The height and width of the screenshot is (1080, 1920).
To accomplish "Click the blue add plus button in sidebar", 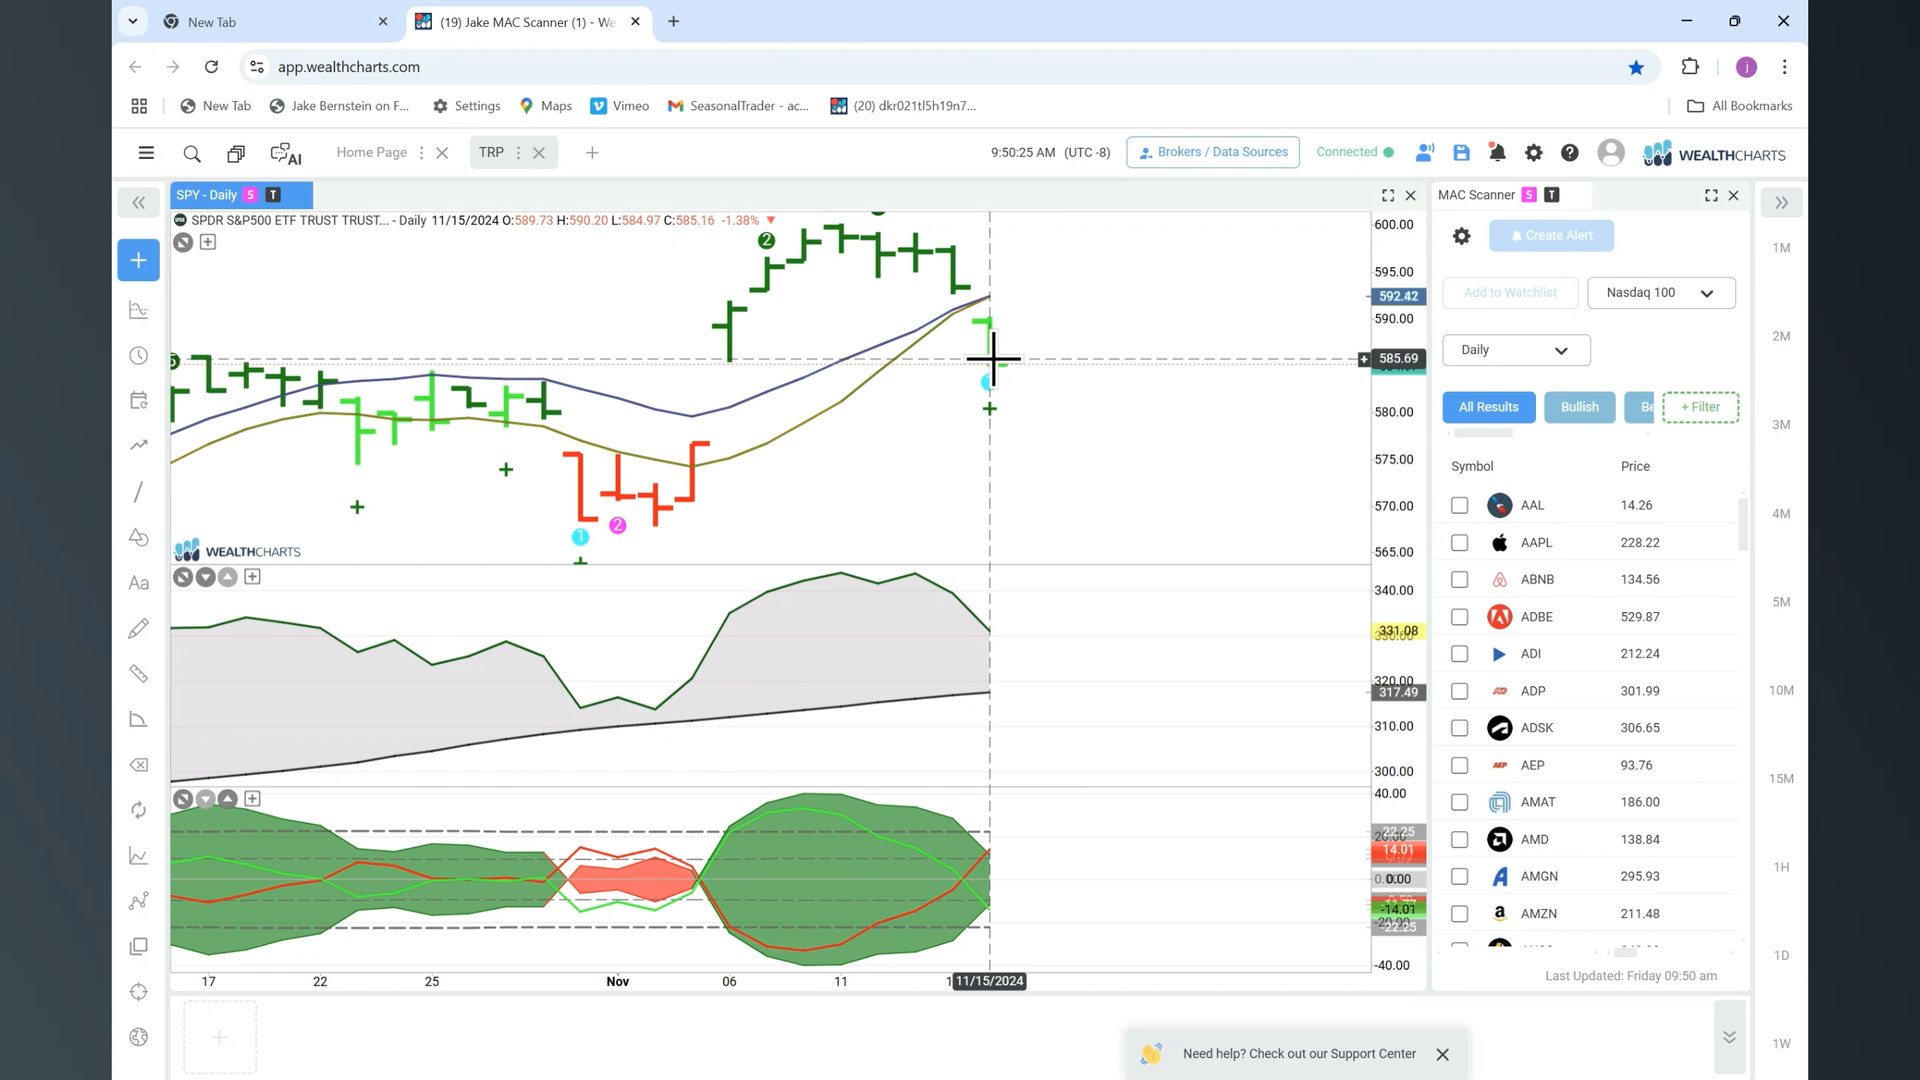I will [x=138, y=260].
